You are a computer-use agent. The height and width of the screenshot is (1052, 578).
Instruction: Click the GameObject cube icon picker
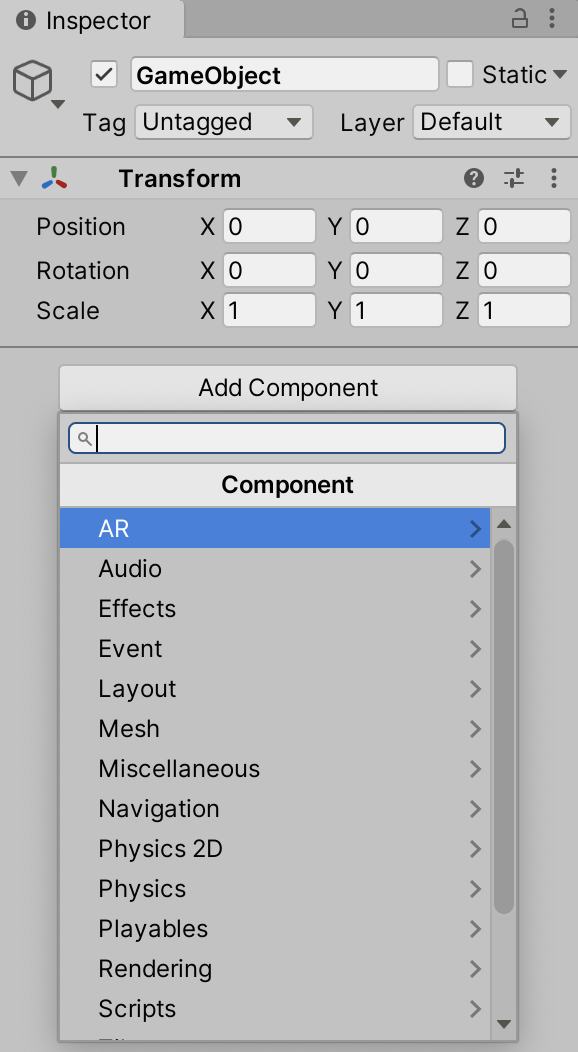tap(38, 84)
